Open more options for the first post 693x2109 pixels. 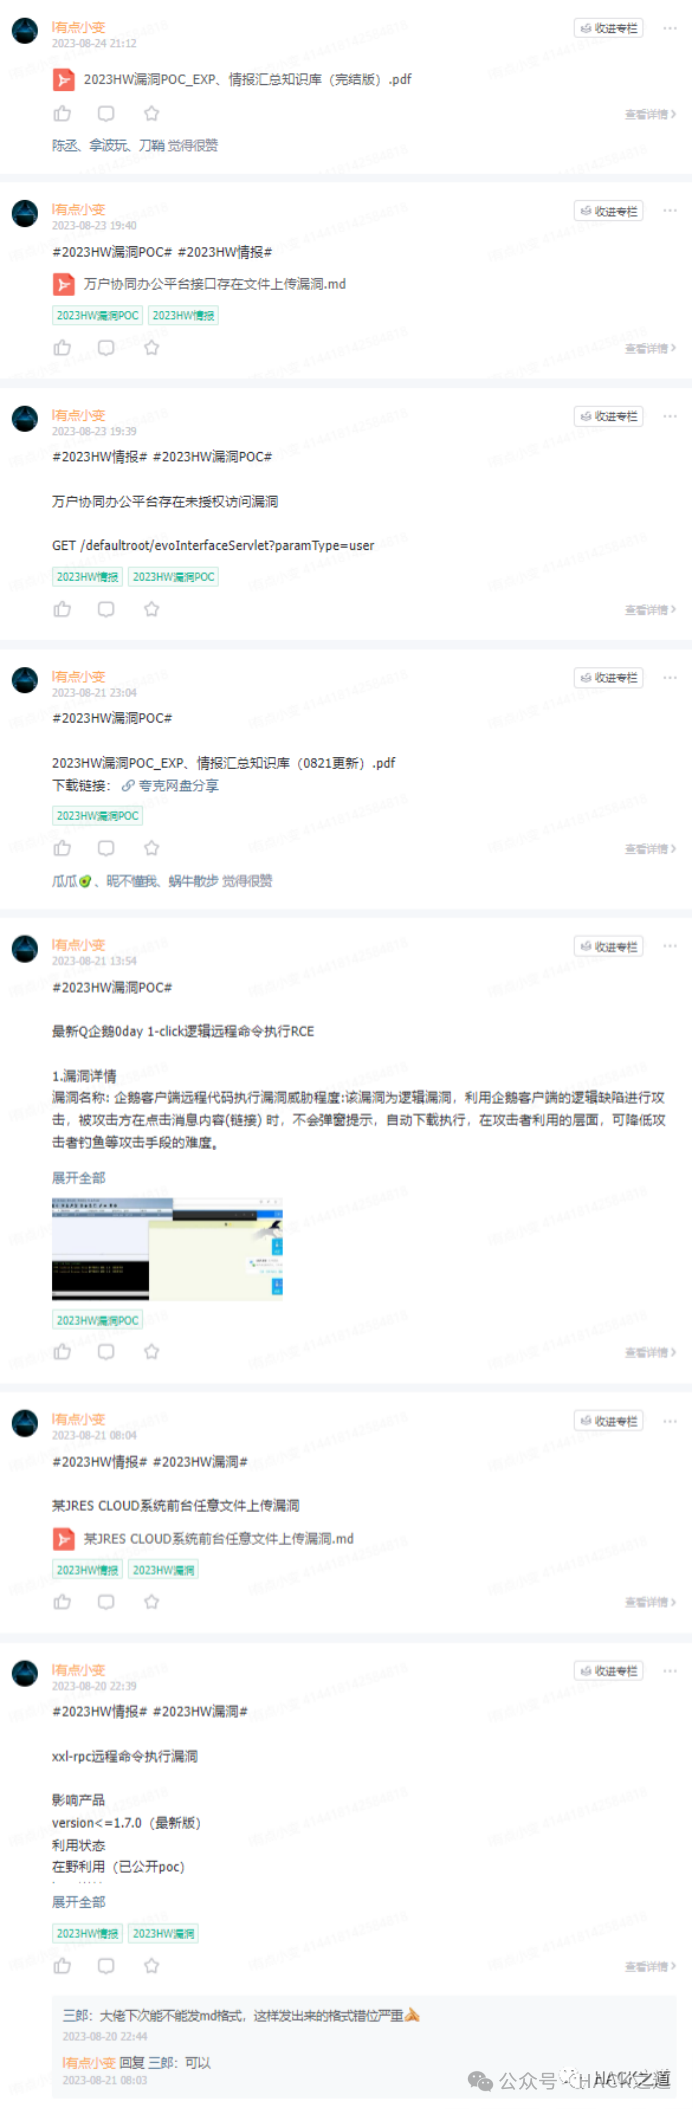coord(670,28)
